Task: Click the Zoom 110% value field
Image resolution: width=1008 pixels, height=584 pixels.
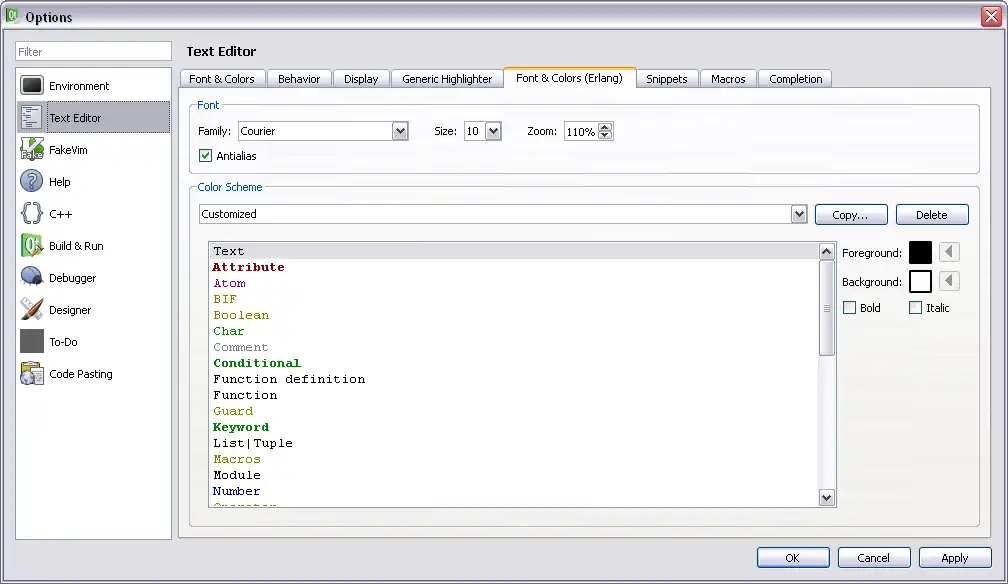Action: coord(580,131)
